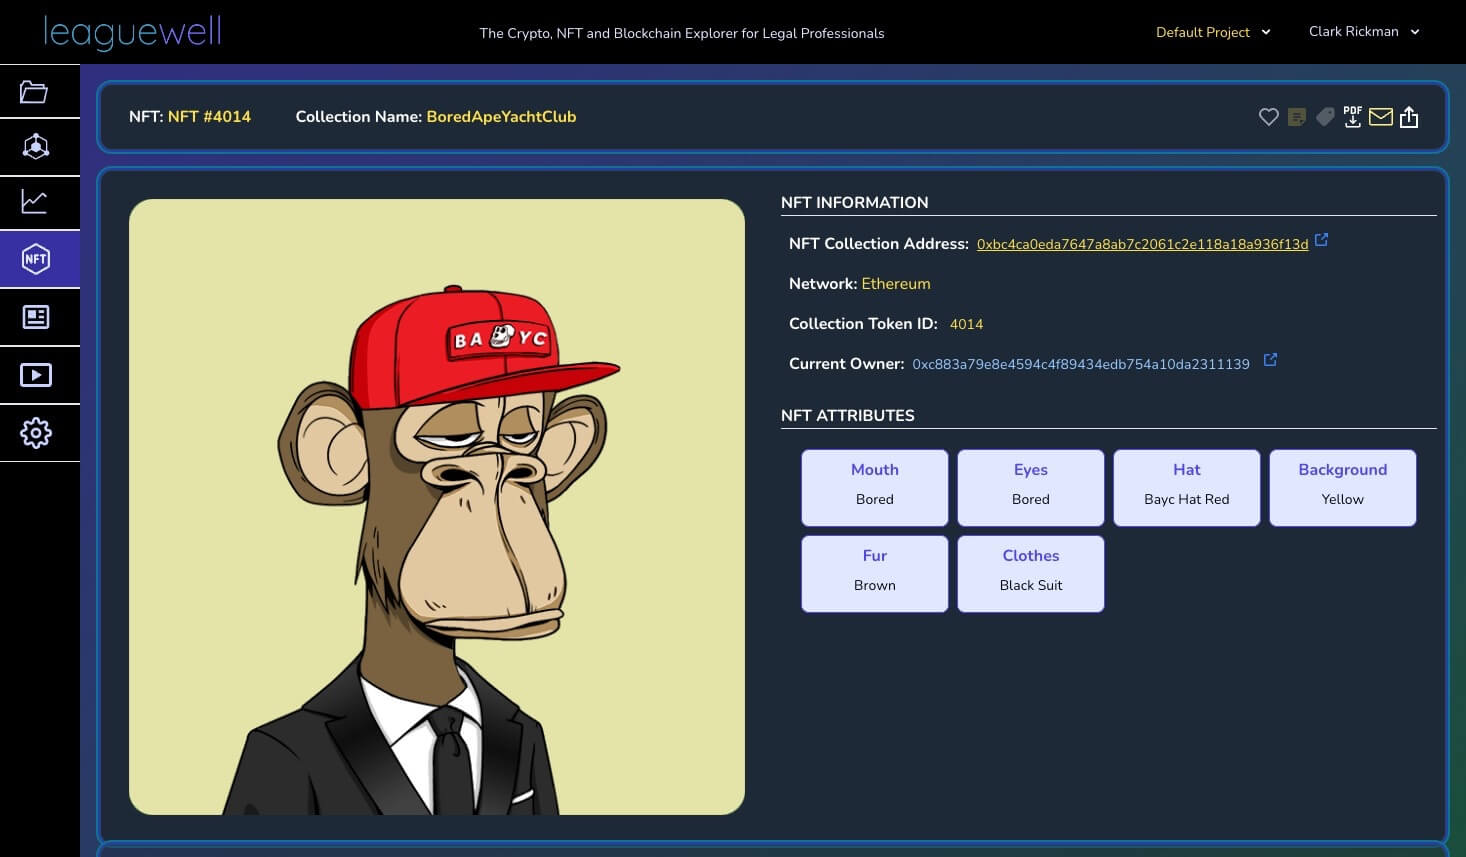Select the Mouth Bored attribute card
The image size is (1466, 857).
click(x=875, y=488)
